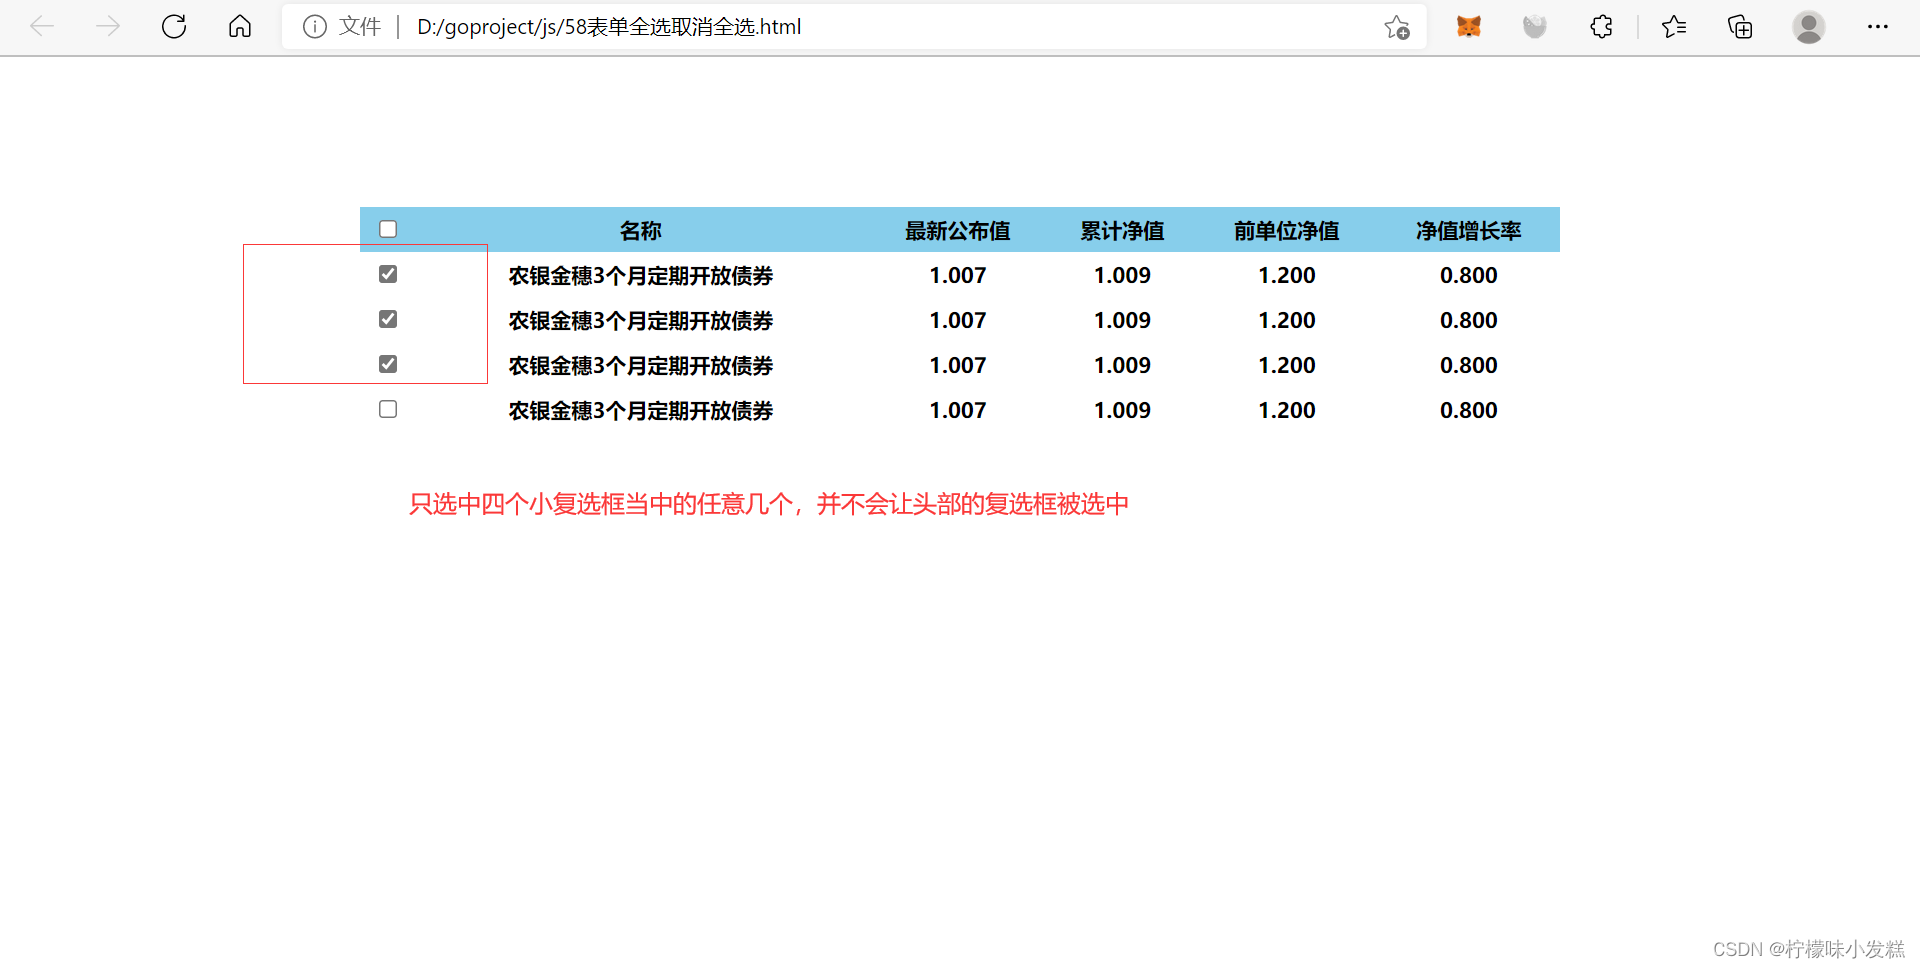Add this page to favorites
Image resolution: width=1920 pixels, height=968 pixels.
coord(1397,27)
